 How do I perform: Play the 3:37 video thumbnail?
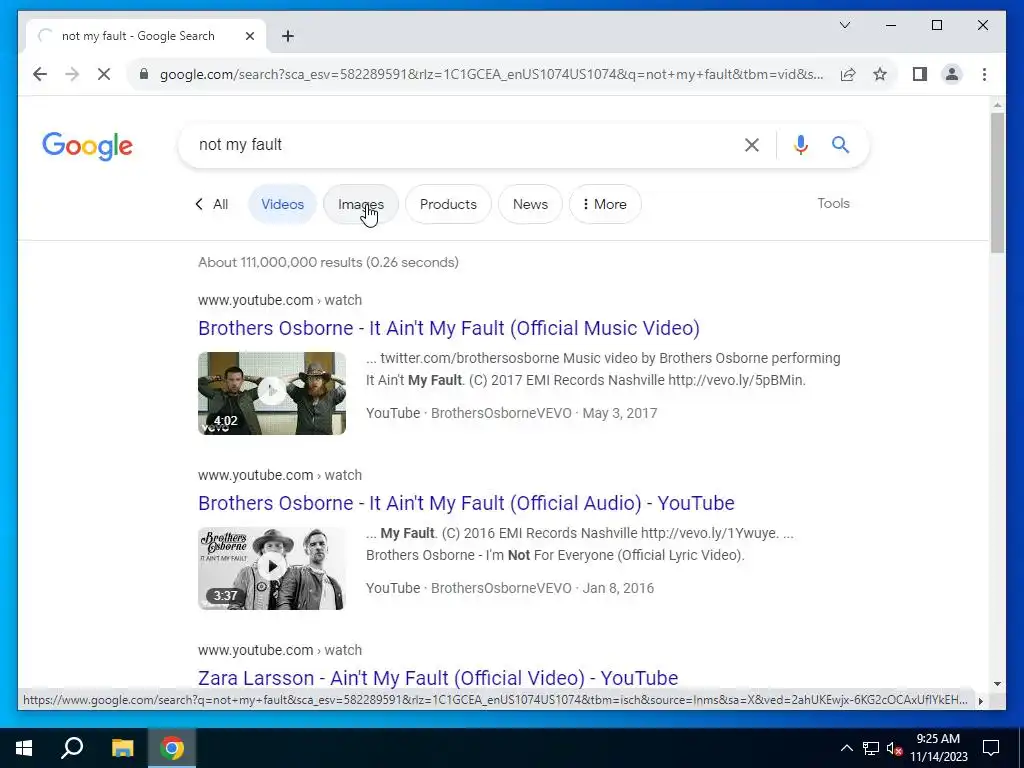tap(272, 568)
